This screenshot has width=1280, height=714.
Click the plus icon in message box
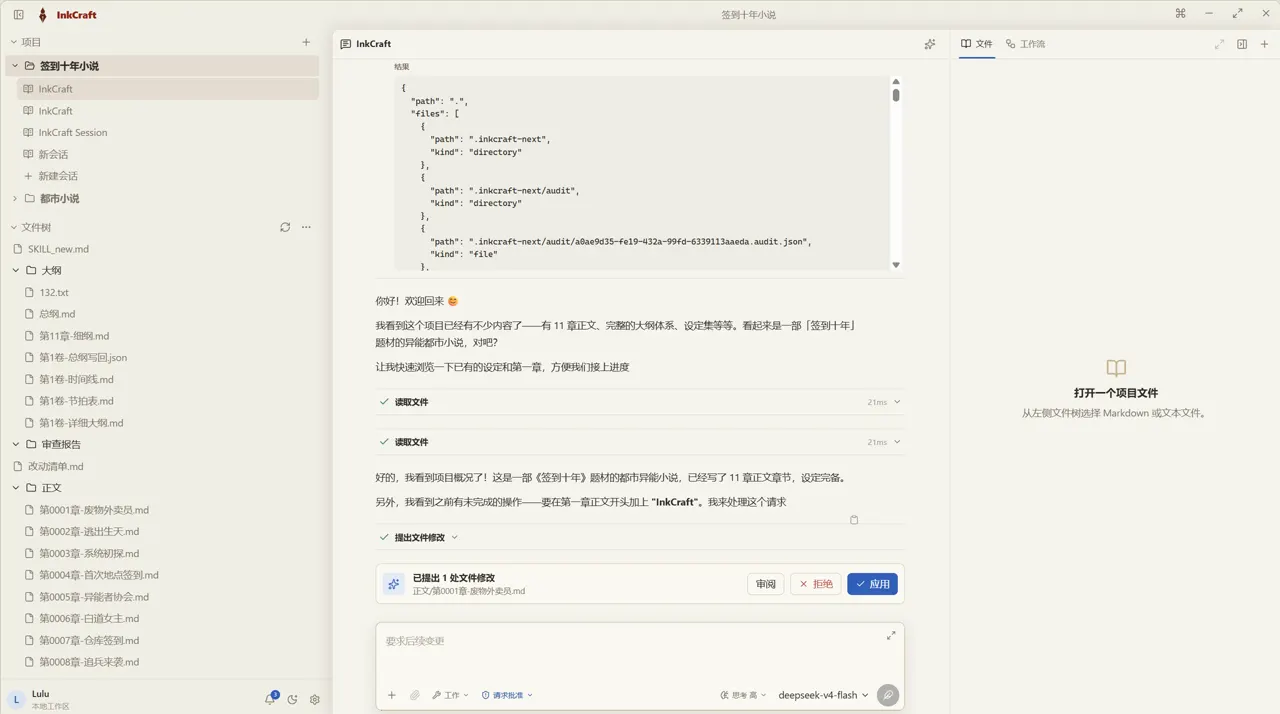coord(392,695)
